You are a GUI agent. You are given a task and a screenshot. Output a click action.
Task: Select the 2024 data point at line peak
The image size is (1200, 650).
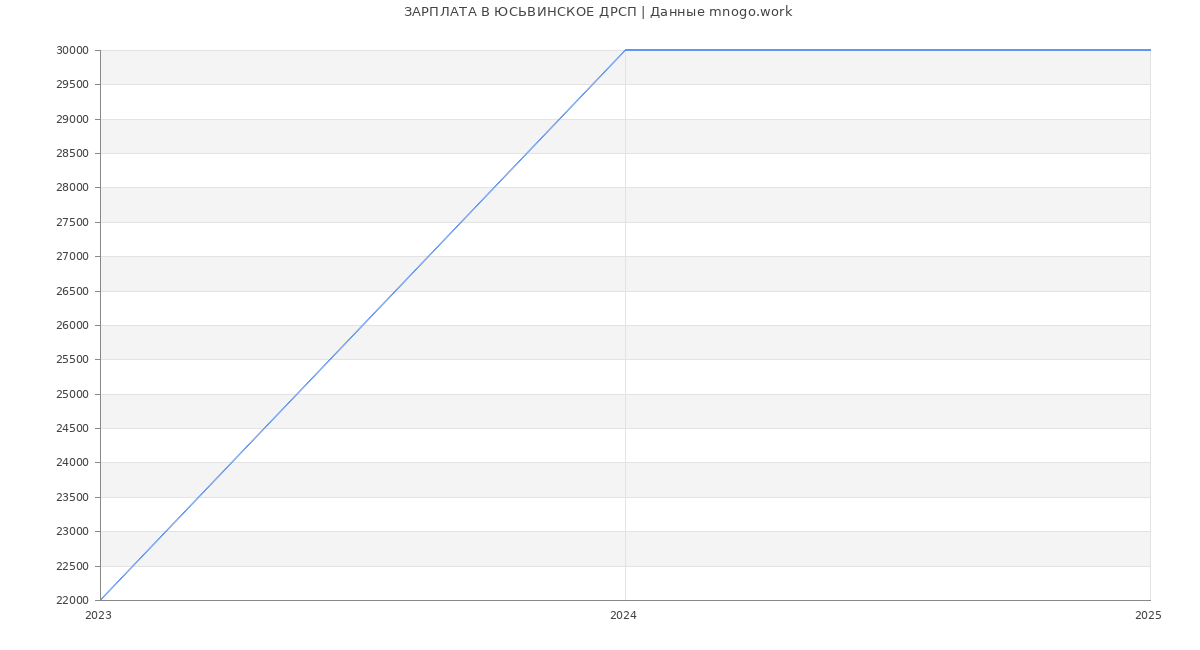(x=625, y=50)
